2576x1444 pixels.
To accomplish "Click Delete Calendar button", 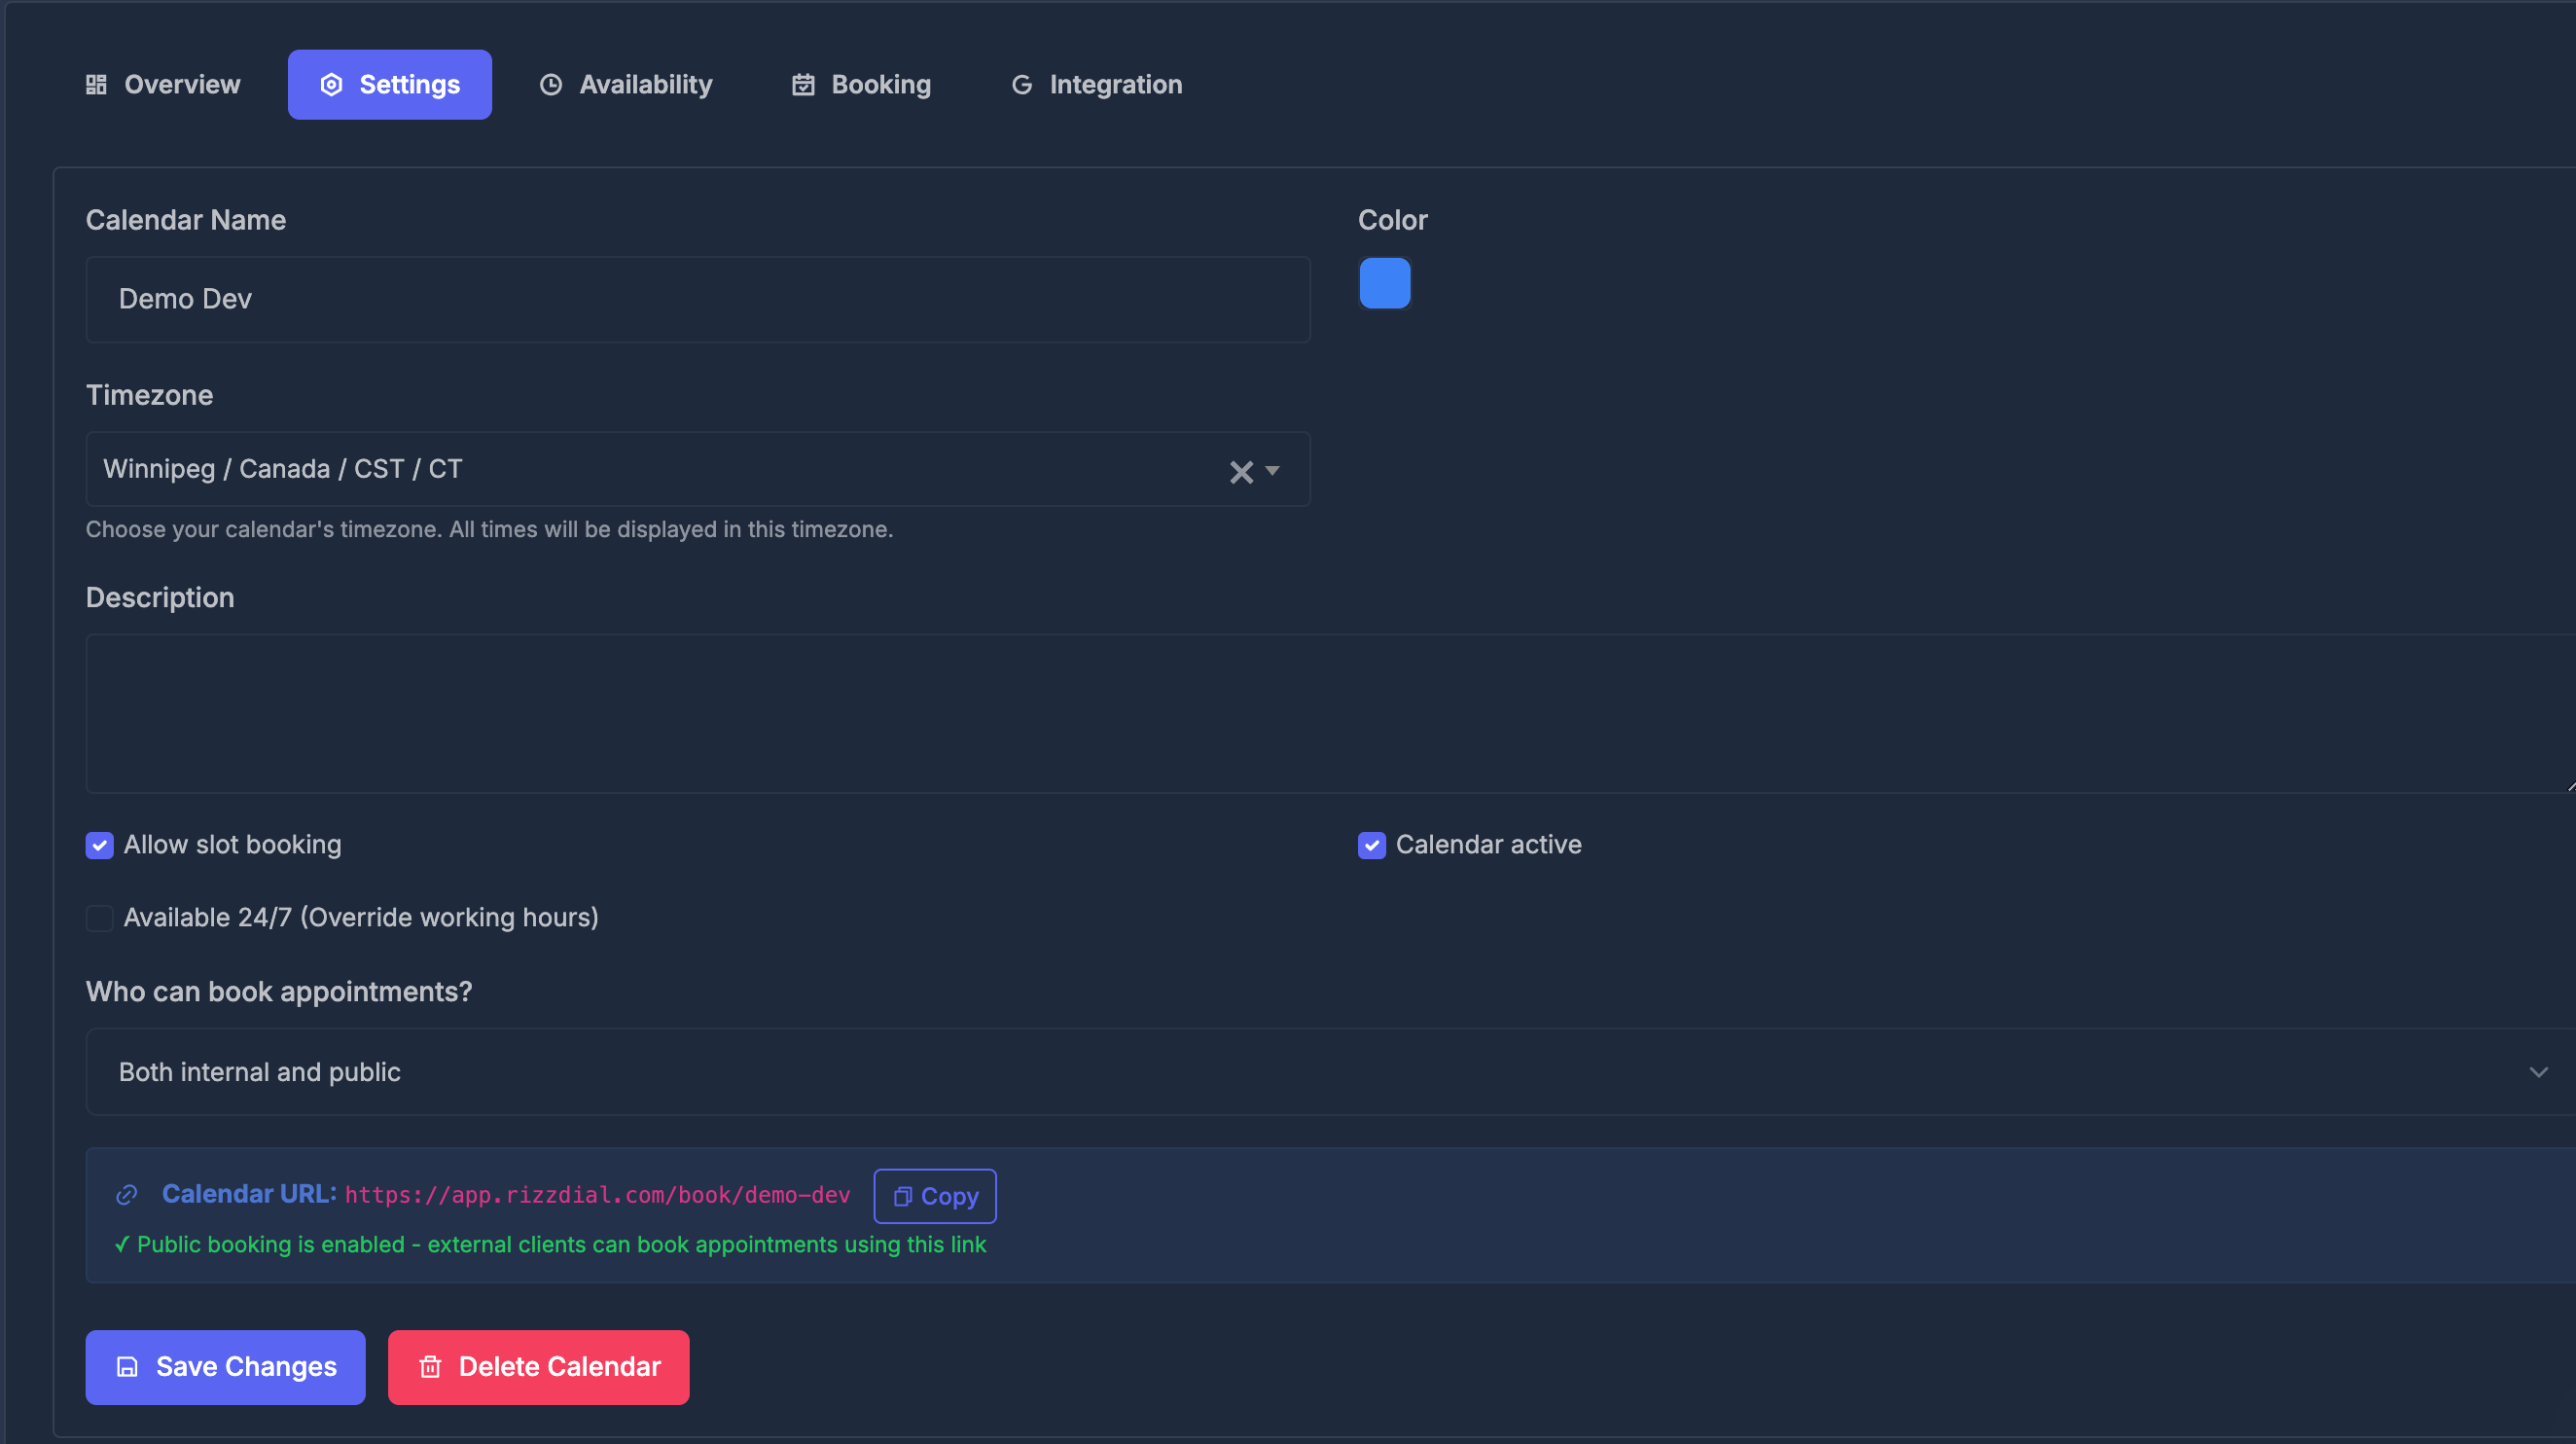I will (538, 1367).
